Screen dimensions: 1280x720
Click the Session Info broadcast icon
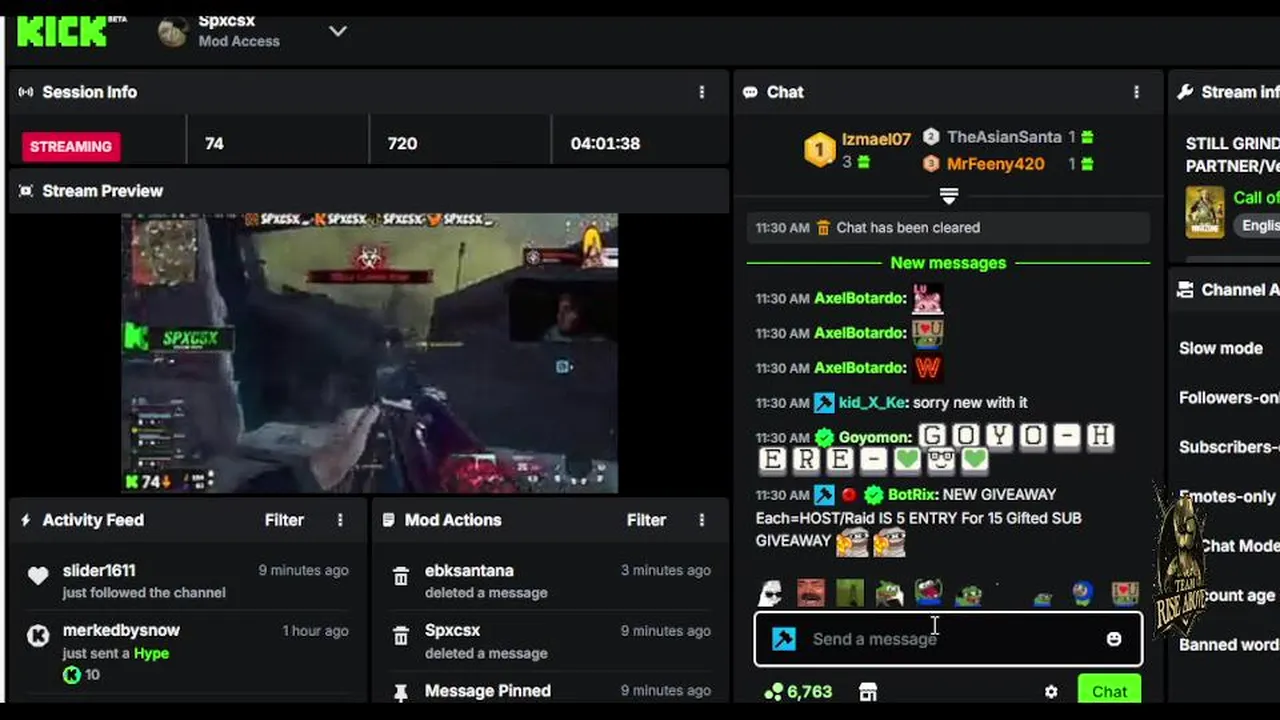[26, 92]
